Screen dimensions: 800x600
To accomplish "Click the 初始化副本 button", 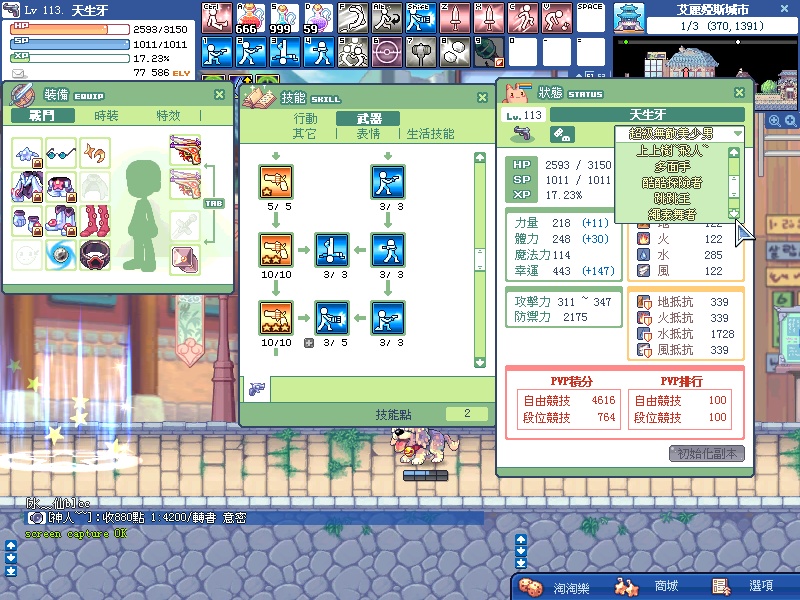I will click(707, 453).
